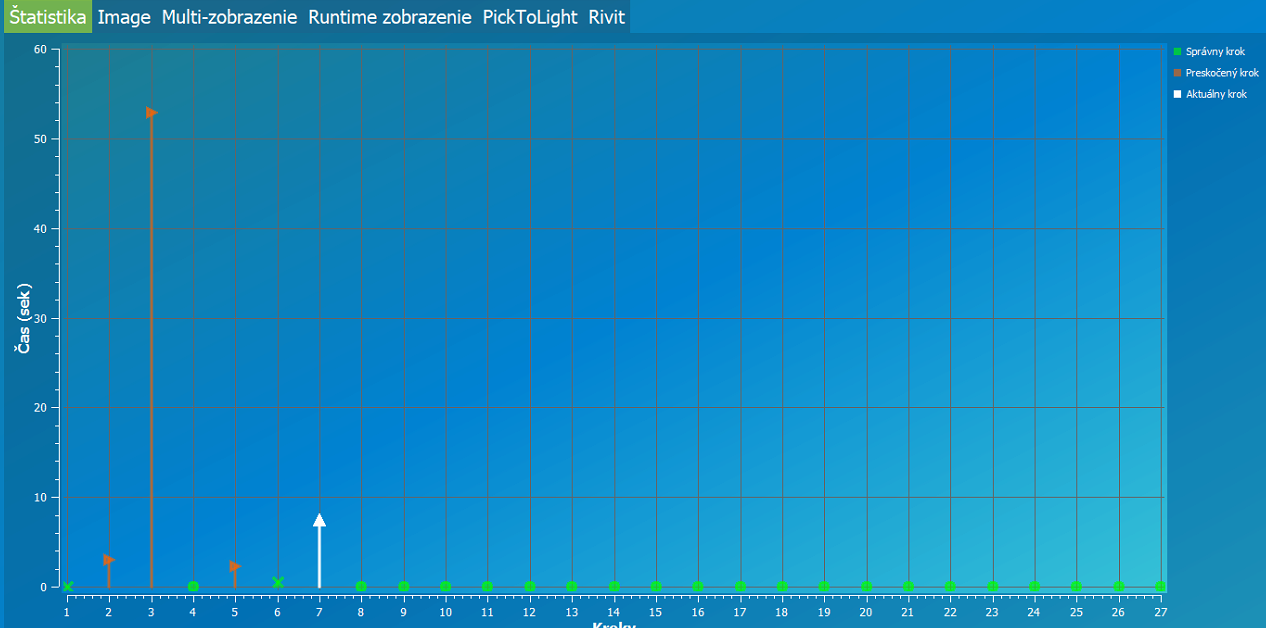Click the green marker at step 22

pos(950,587)
